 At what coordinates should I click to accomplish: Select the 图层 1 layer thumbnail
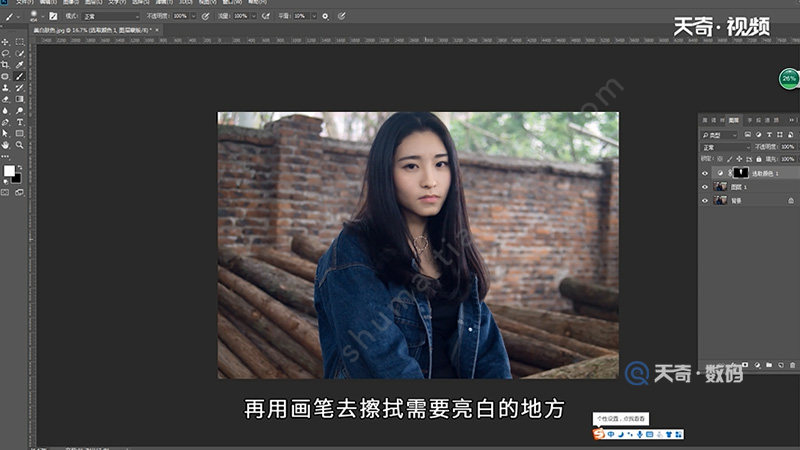pyautogui.click(x=720, y=187)
